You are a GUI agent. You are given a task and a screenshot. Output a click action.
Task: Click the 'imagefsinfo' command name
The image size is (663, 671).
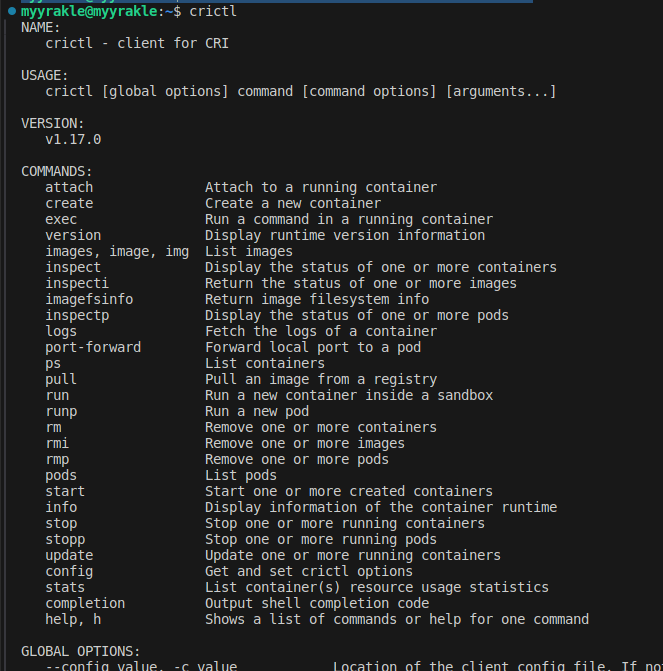pos(89,299)
